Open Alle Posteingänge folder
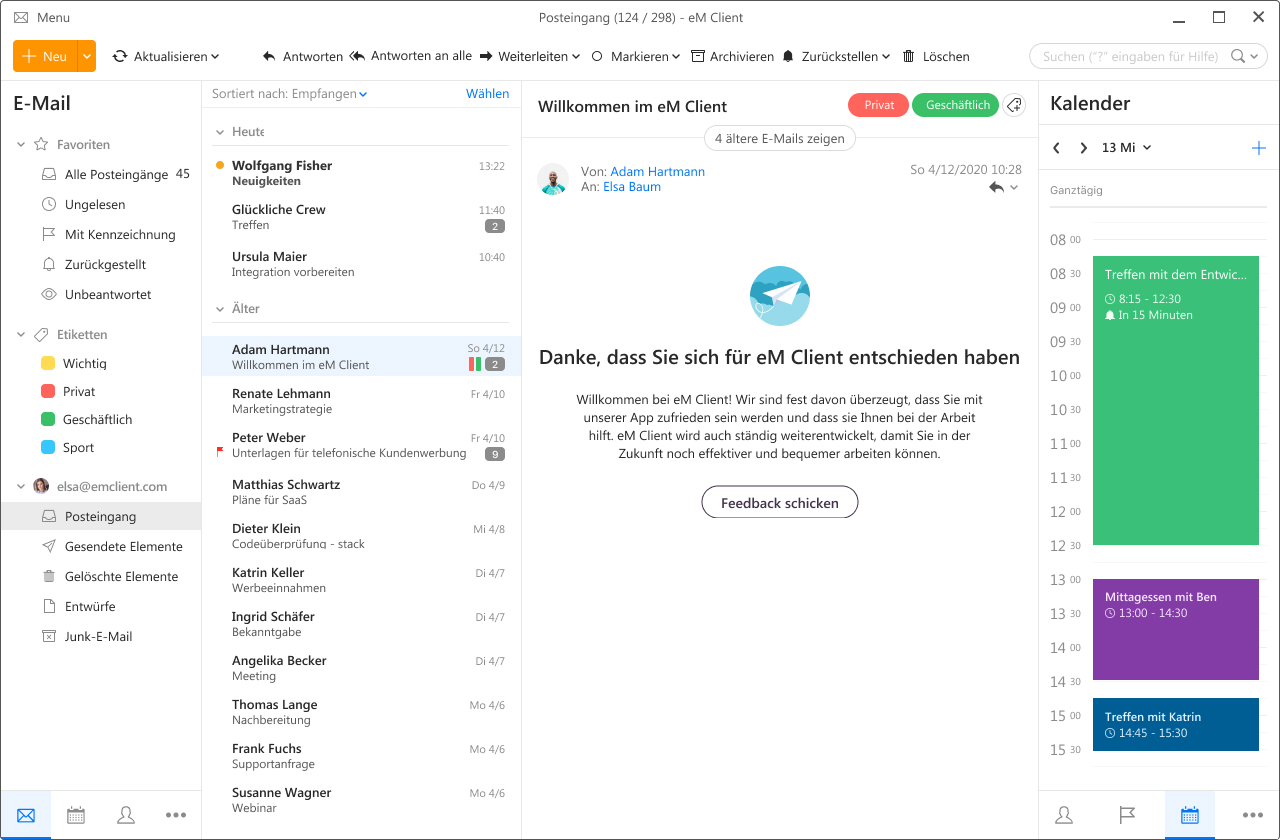This screenshot has width=1280, height=840. click(x=116, y=174)
